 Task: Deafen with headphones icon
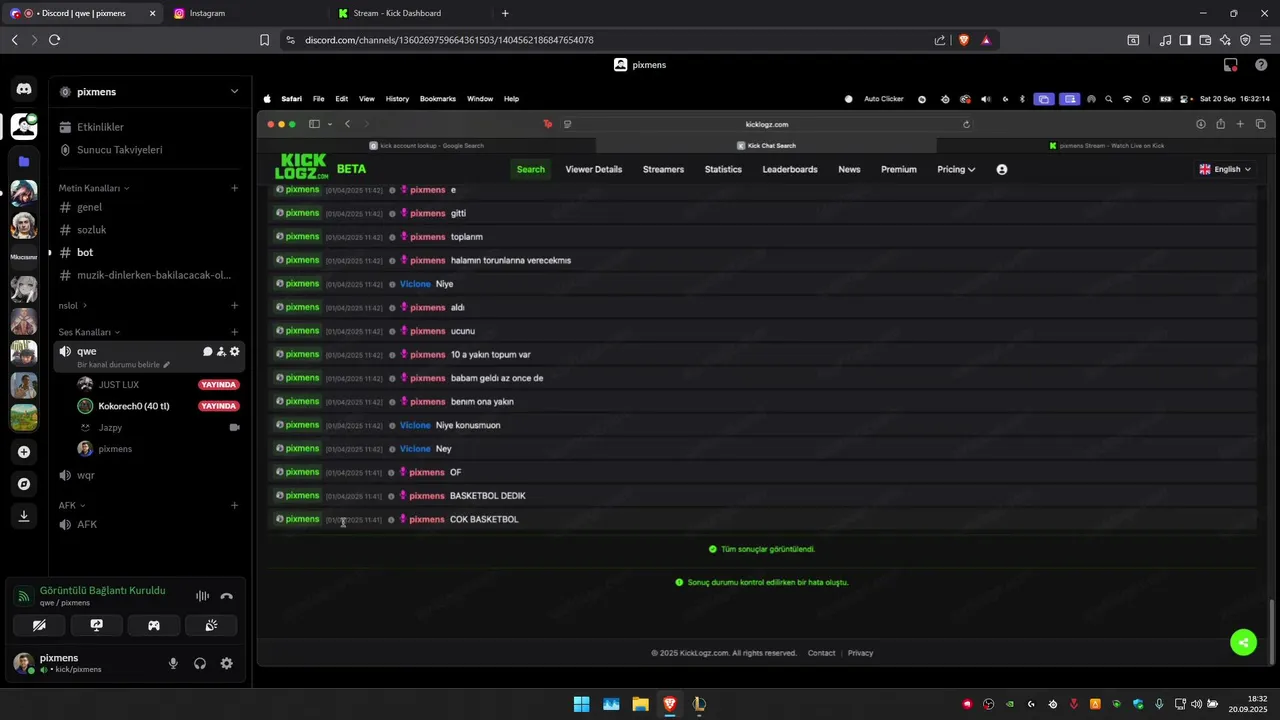tap(200, 663)
